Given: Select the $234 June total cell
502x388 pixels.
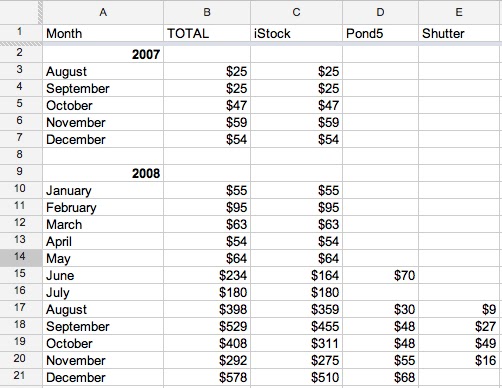Looking at the screenshot, I should [207, 275].
